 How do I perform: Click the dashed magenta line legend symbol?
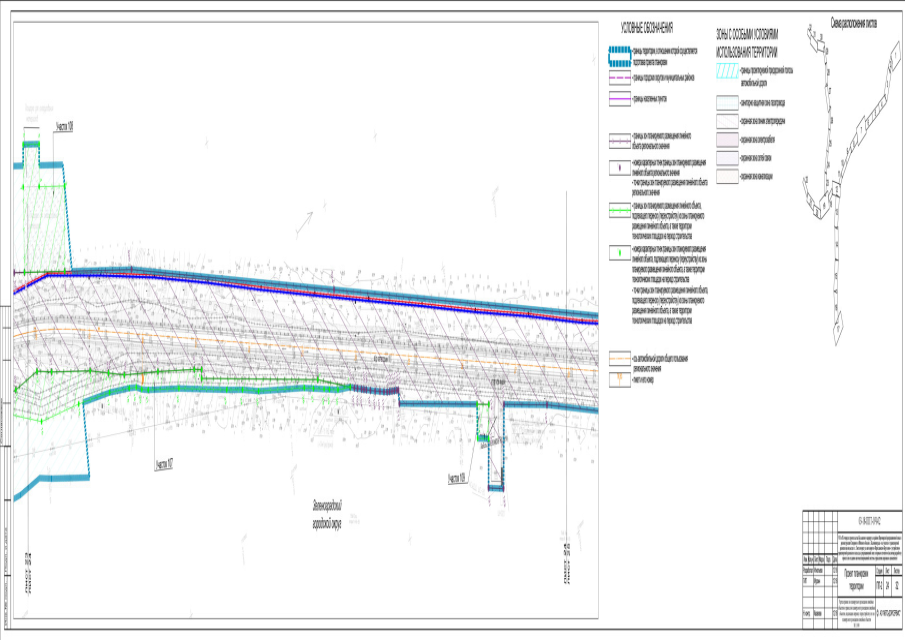(618, 76)
